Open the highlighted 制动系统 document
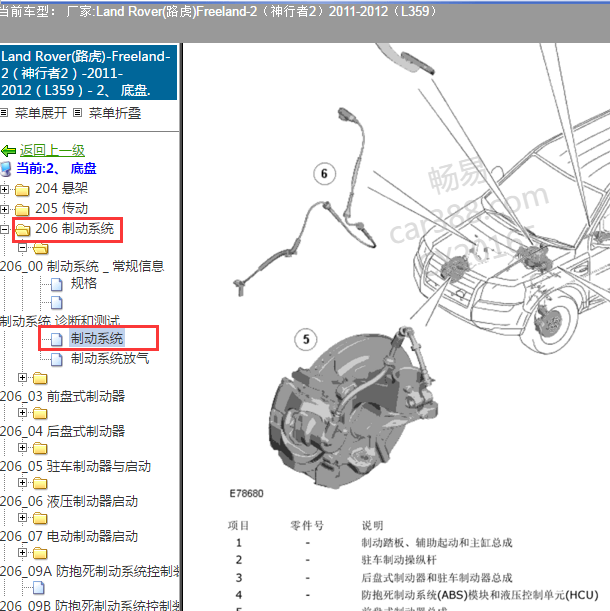Image resolution: width=610 pixels, height=611 pixels. (x=97, y=338)
